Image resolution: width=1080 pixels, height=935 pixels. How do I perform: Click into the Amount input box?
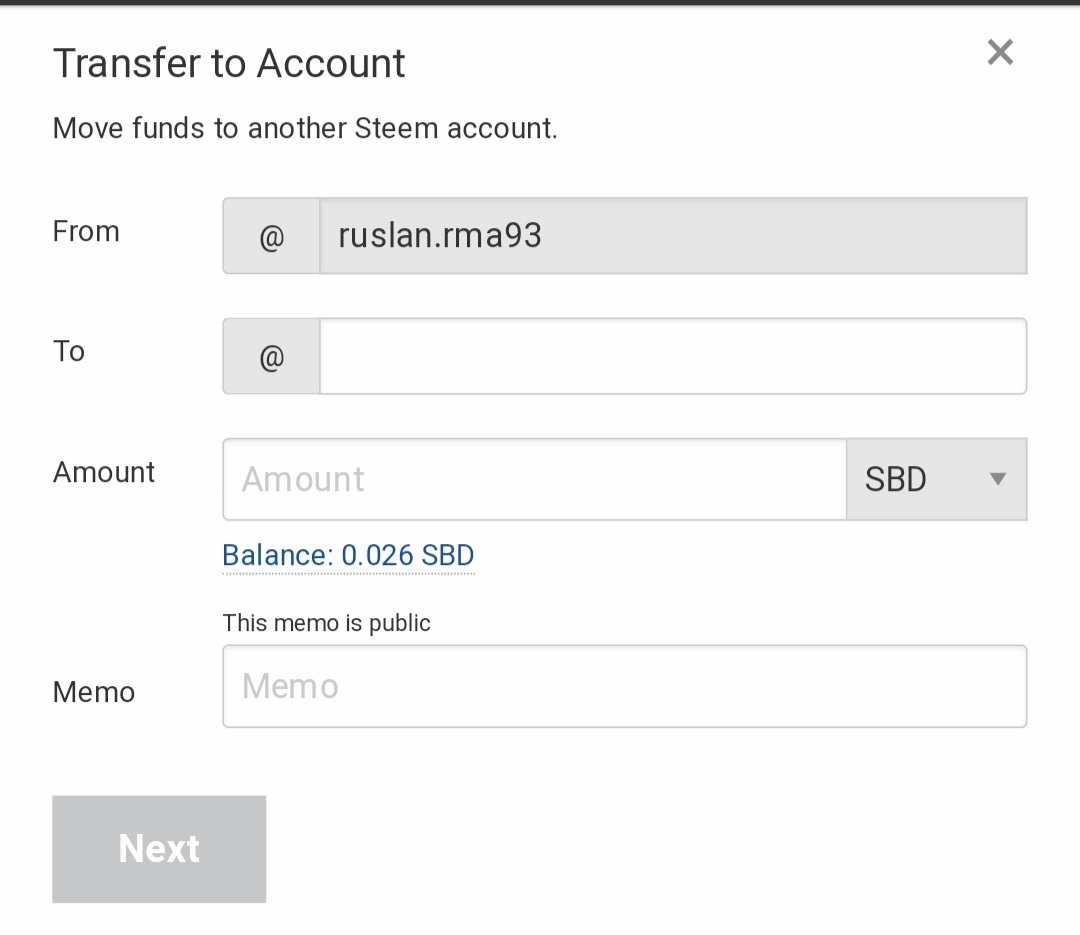[x=534, y=479]
